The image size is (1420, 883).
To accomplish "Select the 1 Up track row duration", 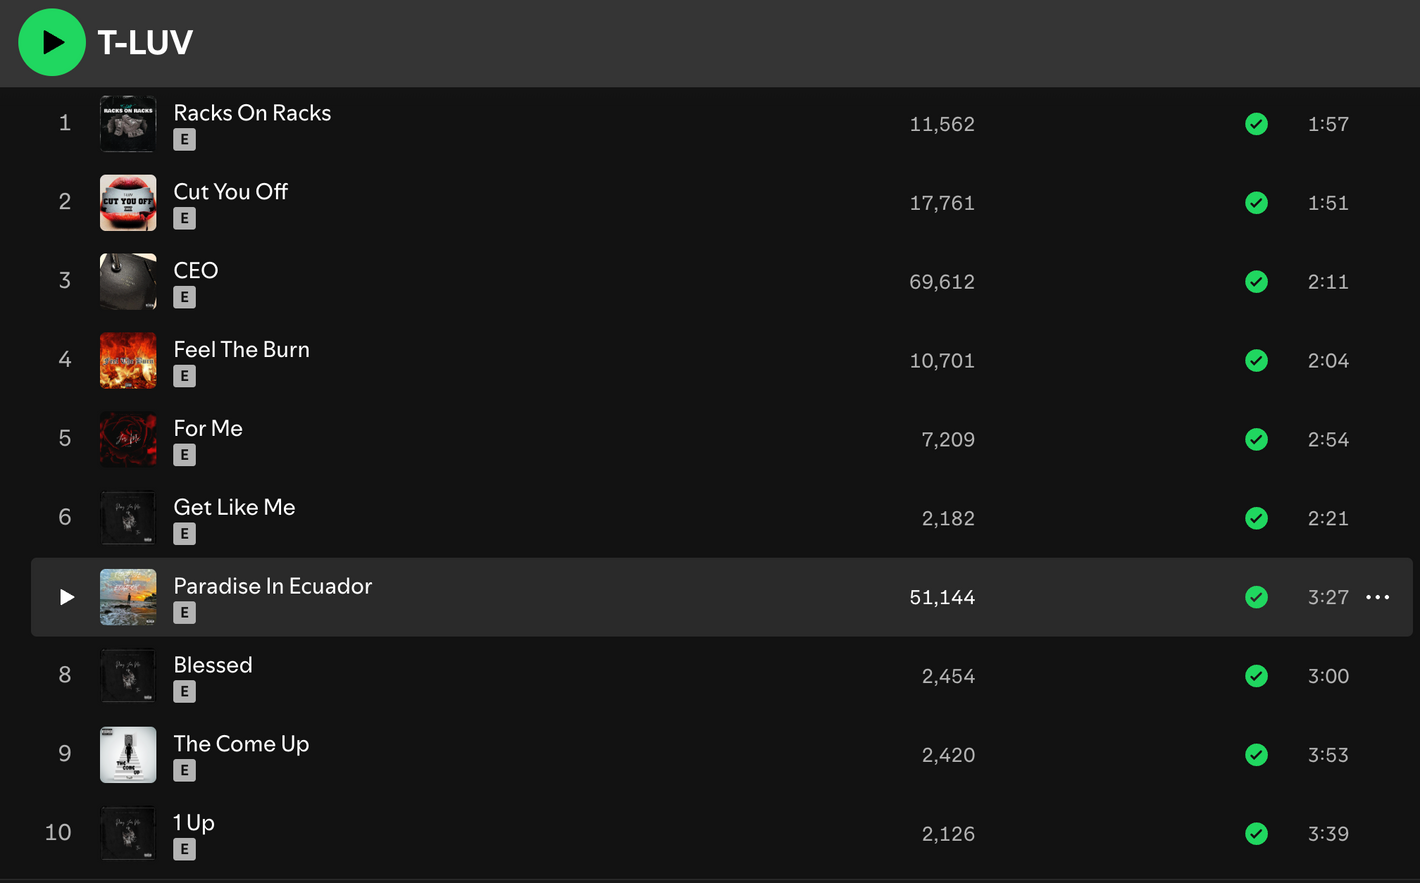I will [x=1328, y=834].
